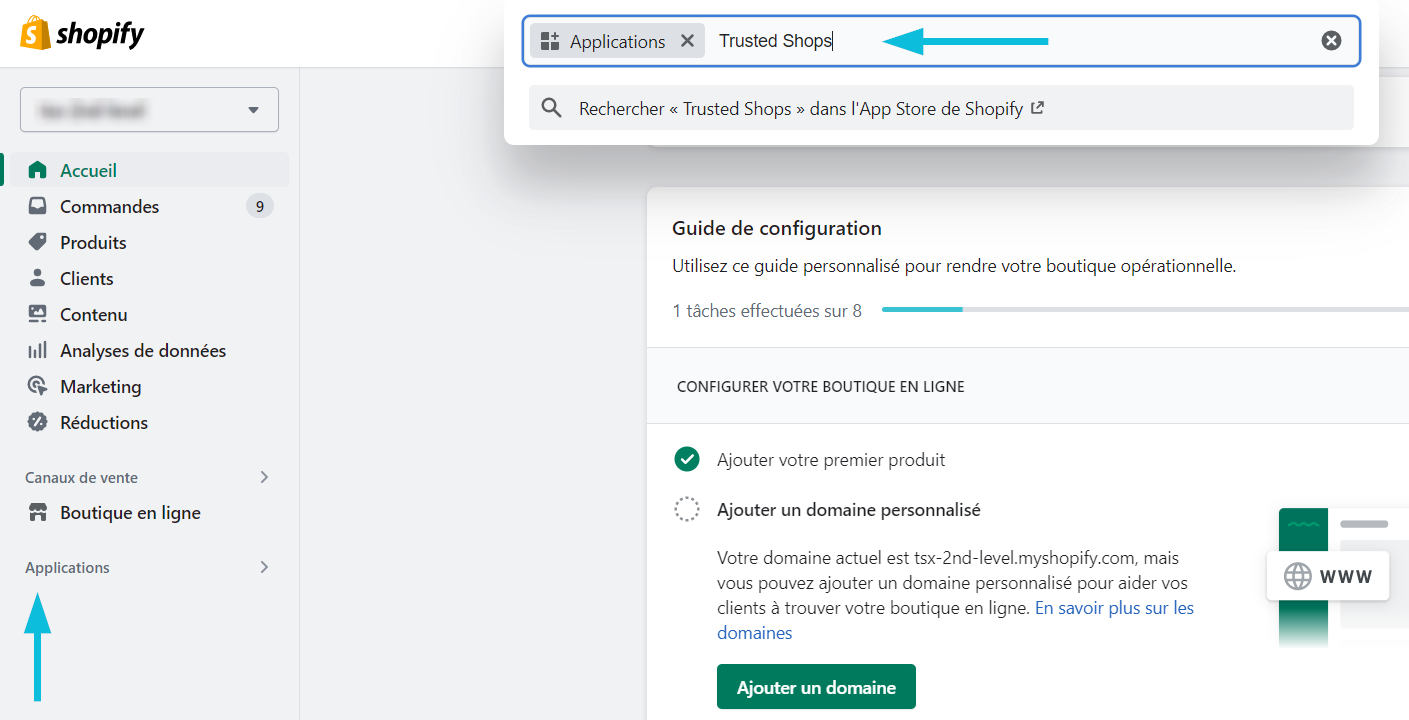Click the Réductions discount icon
Image resolution: width=1409 pixels, height=720 pixels.
tap(38, 422)
